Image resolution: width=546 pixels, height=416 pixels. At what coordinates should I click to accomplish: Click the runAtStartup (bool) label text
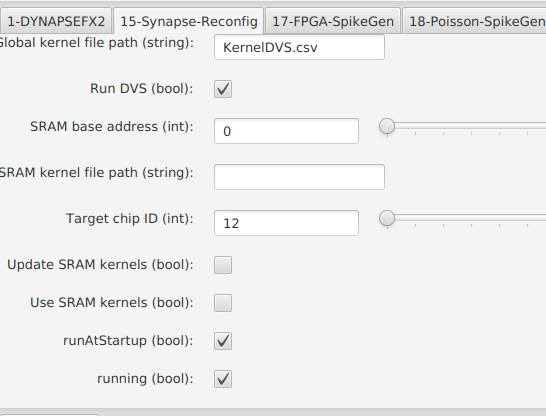click(x=128, y=340)
